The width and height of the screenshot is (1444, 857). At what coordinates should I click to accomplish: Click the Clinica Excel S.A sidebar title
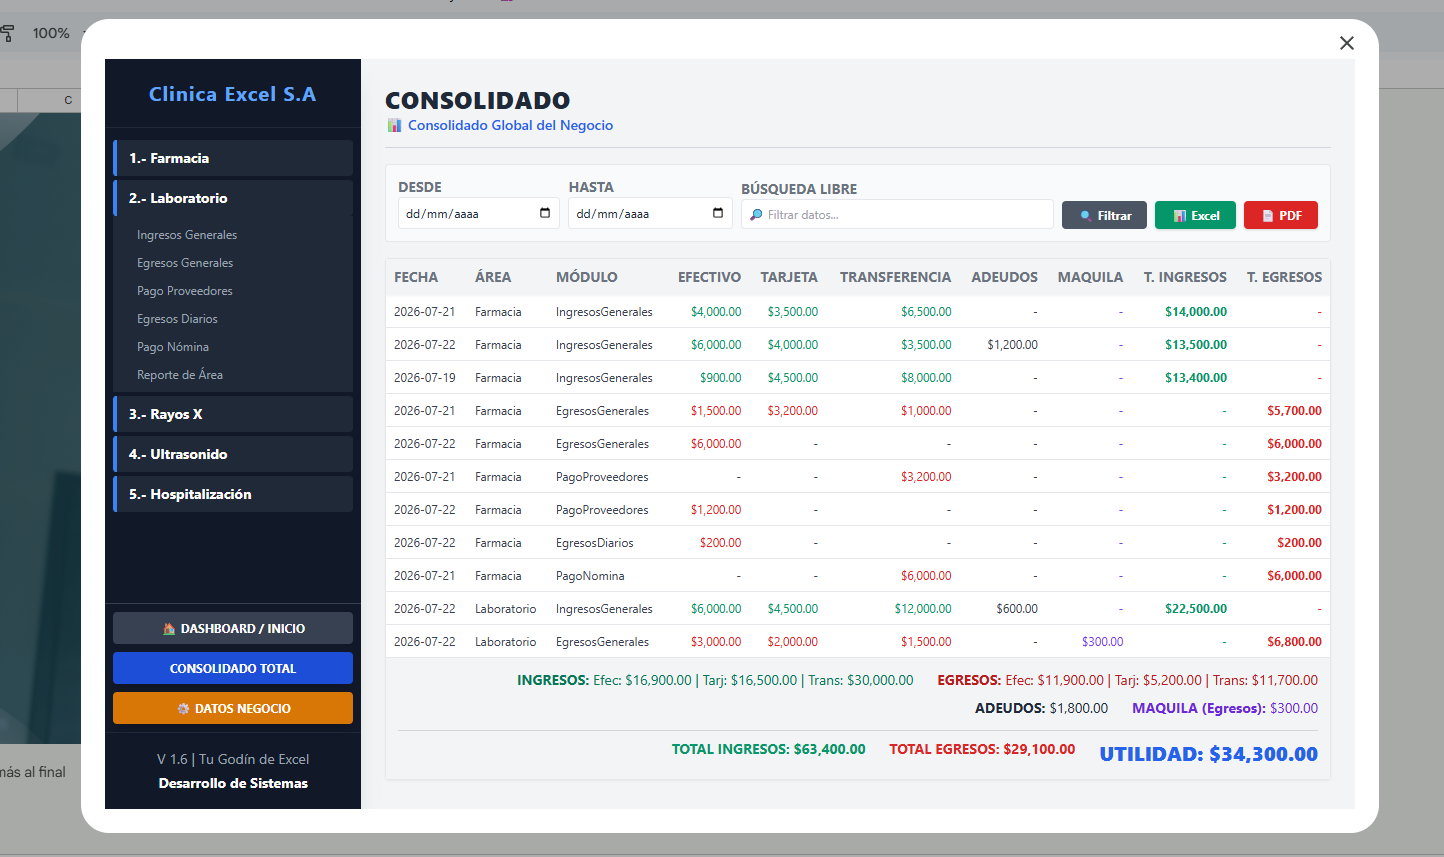coord(232,94)
